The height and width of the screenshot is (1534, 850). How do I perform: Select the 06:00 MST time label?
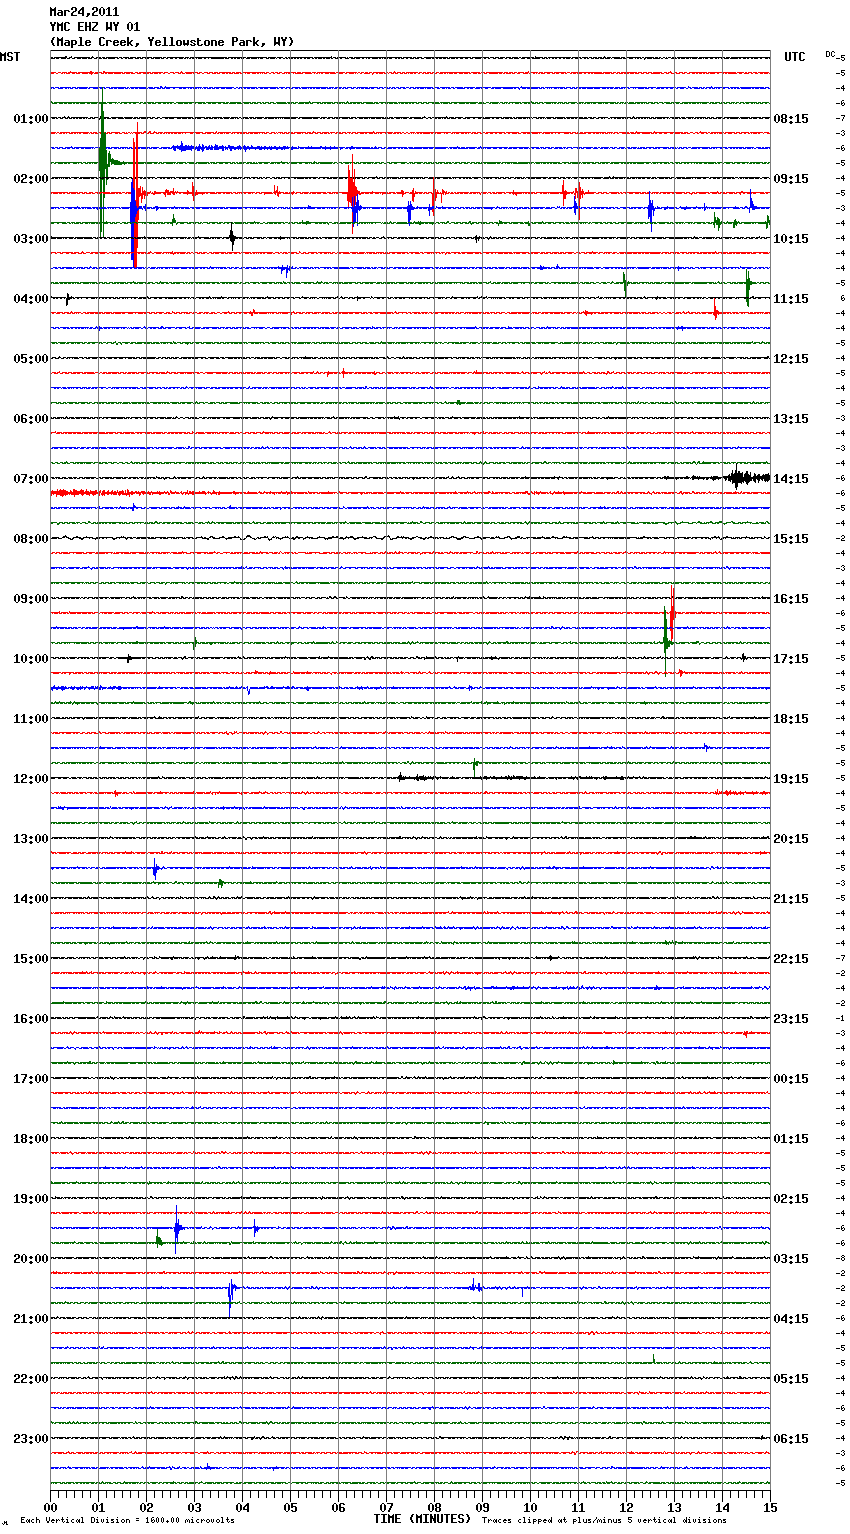[x=31, y=419]
